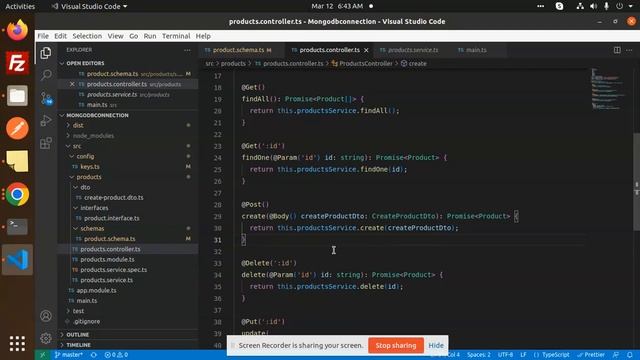Click Hide in screen sharing bar
640x360 pixels.
coord(436,345)
